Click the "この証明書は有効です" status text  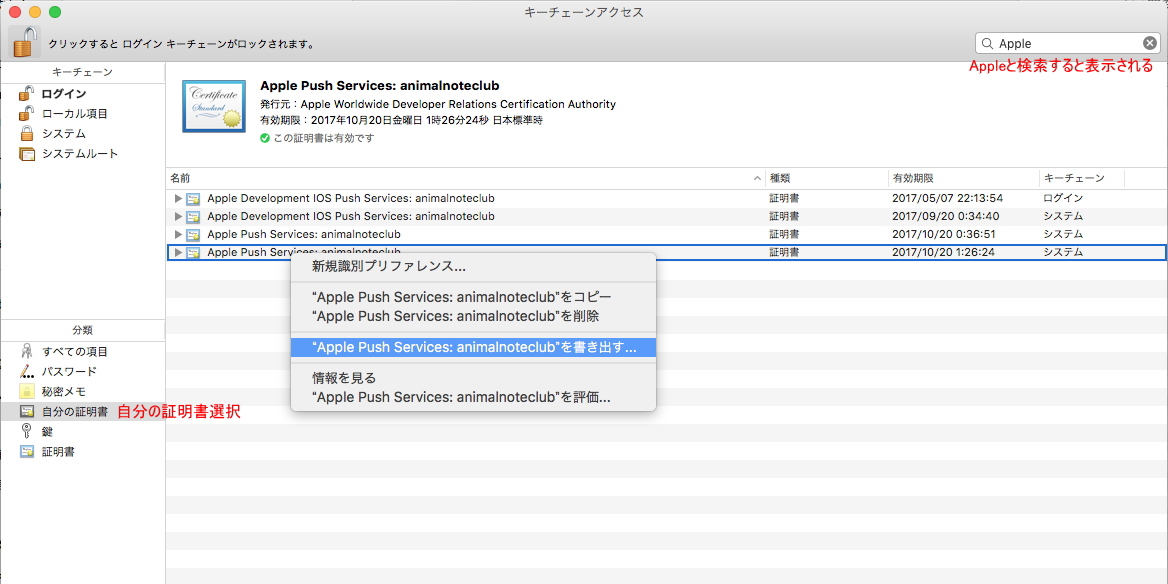coord(323,138)
